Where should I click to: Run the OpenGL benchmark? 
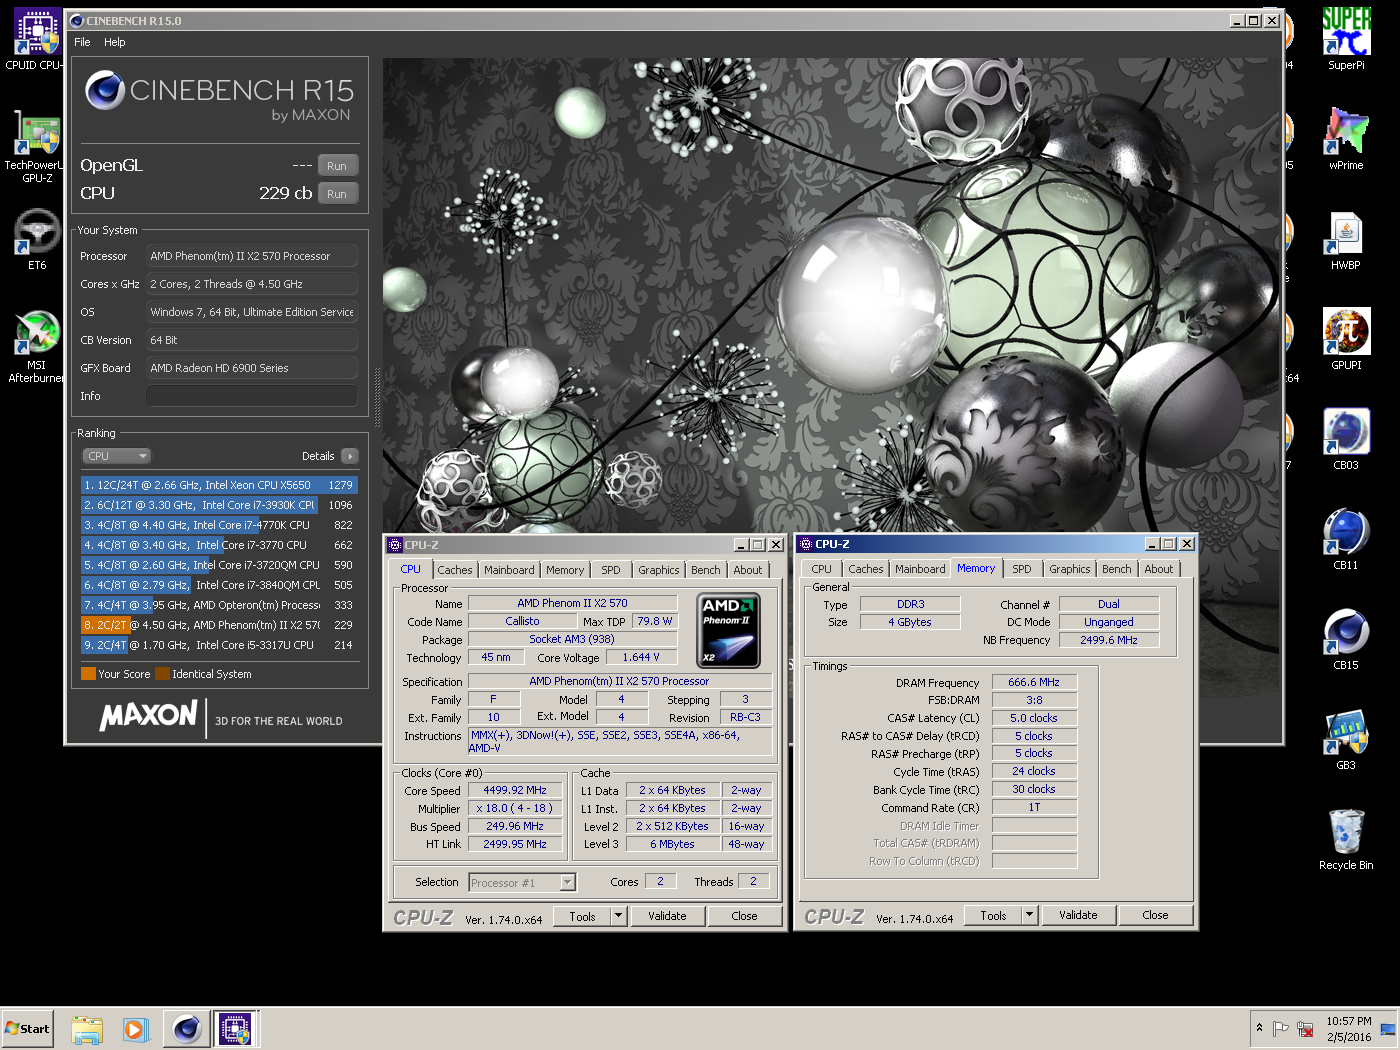pos(337,166)
